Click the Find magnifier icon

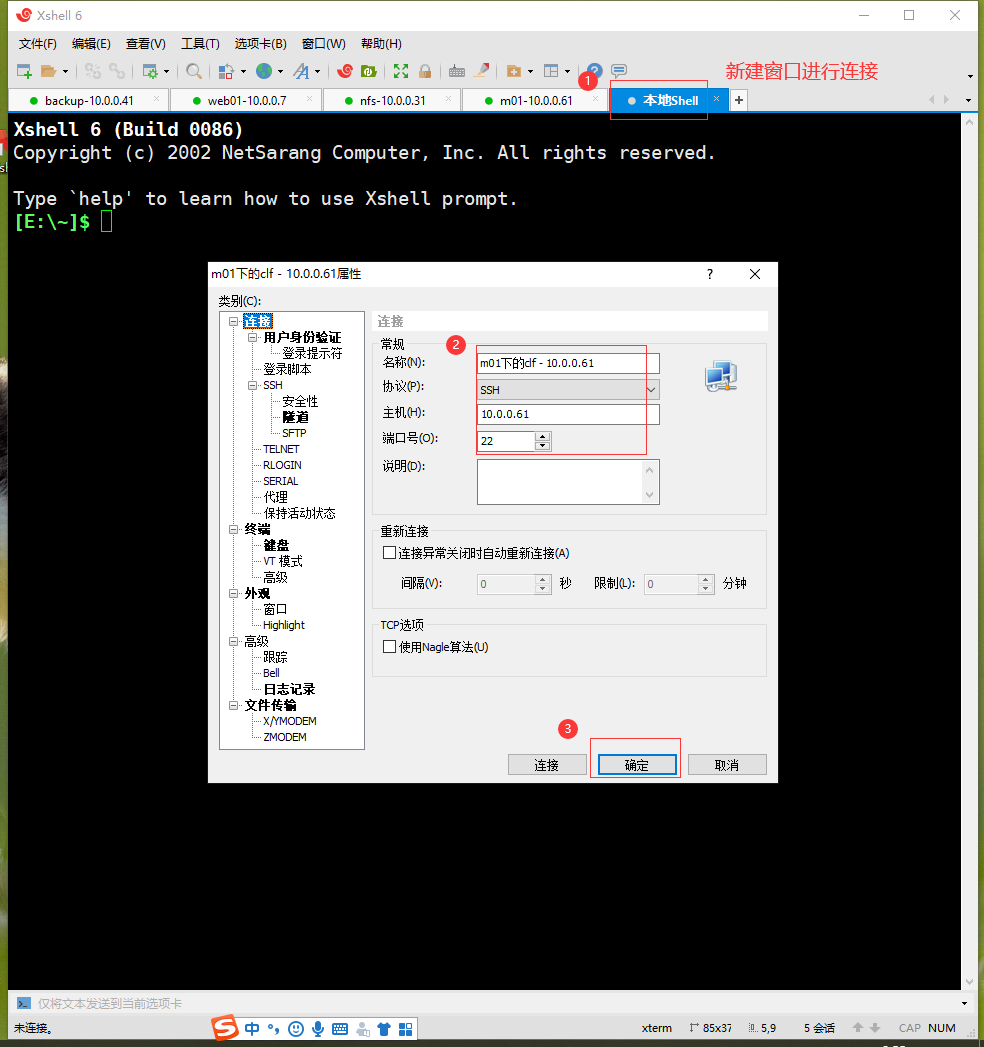pos(194,71)
